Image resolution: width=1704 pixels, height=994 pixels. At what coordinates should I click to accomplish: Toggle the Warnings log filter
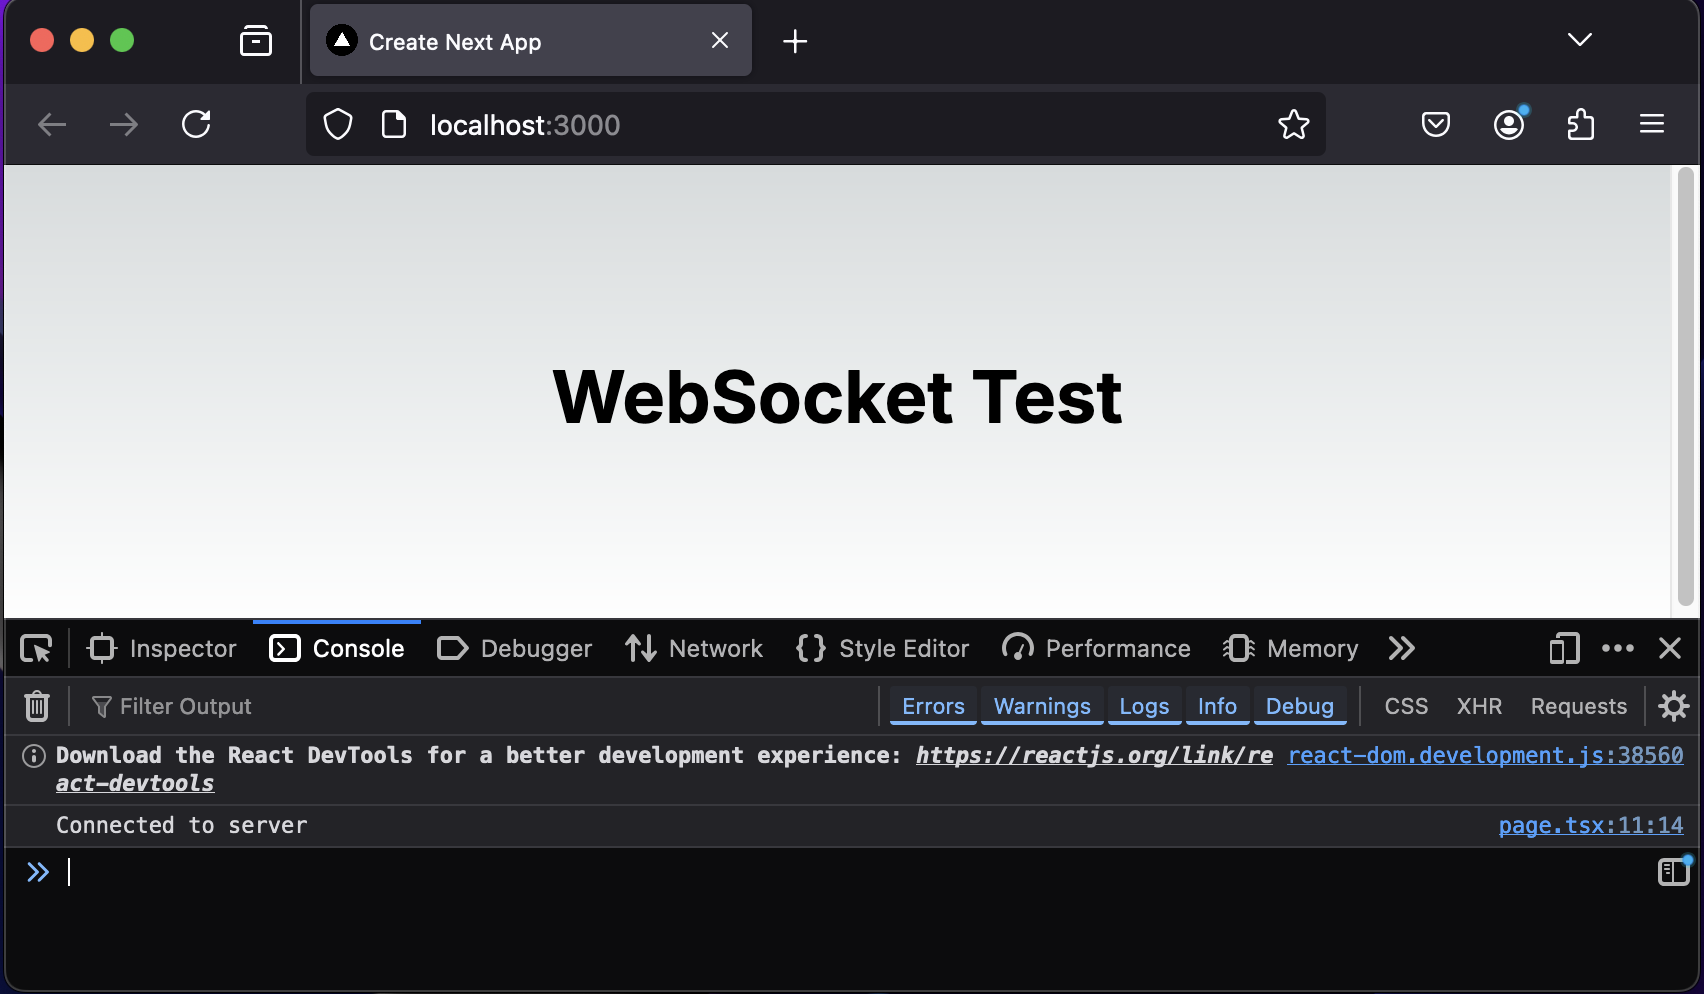[x=1041, y=706]
